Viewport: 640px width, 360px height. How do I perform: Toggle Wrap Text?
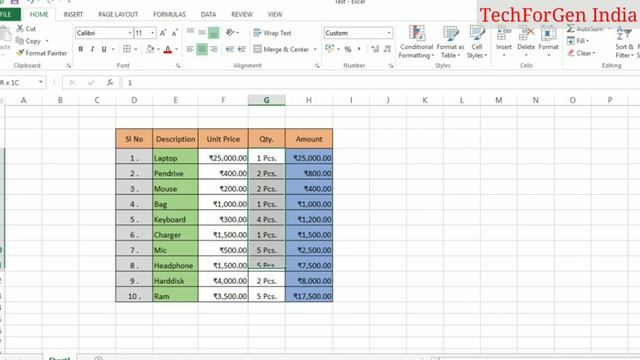272,33
